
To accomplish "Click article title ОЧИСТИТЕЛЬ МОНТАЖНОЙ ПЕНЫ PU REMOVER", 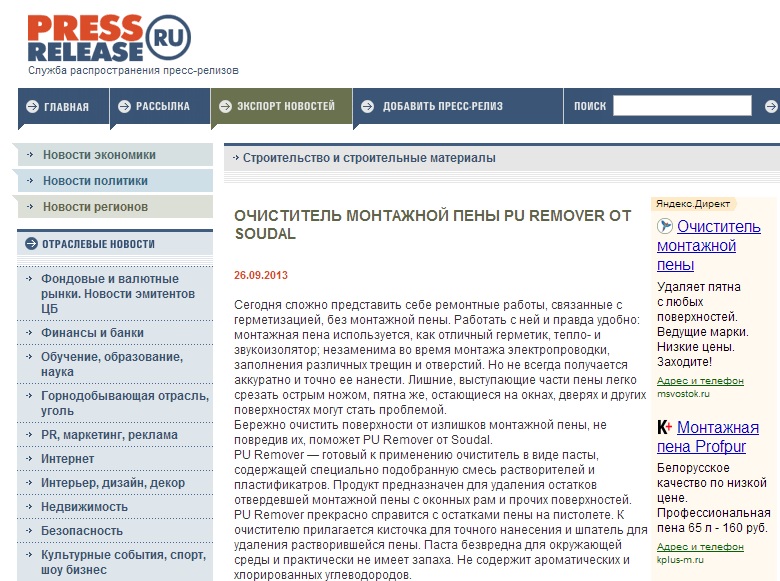I will (433, 224).
